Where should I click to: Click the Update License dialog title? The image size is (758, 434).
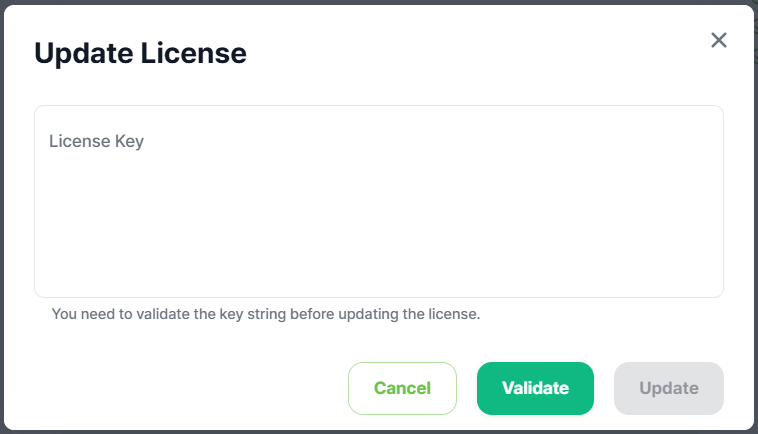[x=140, y=53]
